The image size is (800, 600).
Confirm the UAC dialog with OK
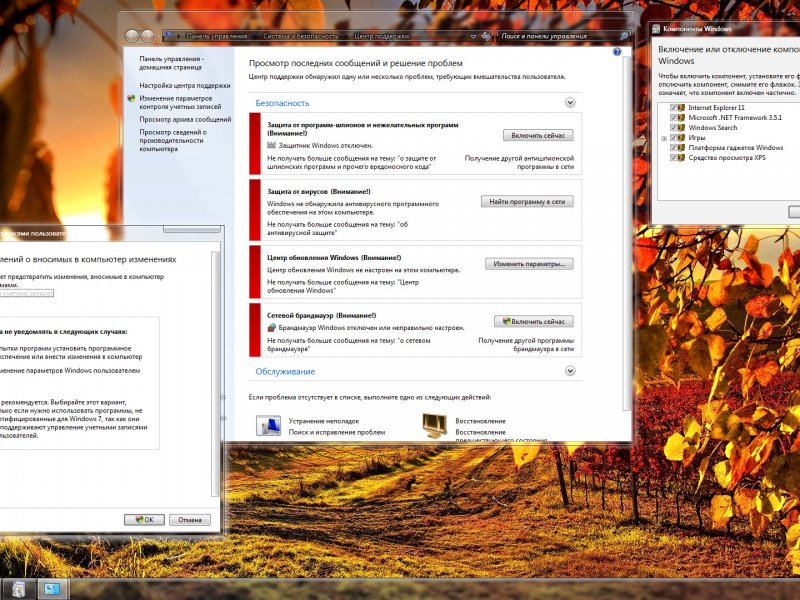point(144,519)
